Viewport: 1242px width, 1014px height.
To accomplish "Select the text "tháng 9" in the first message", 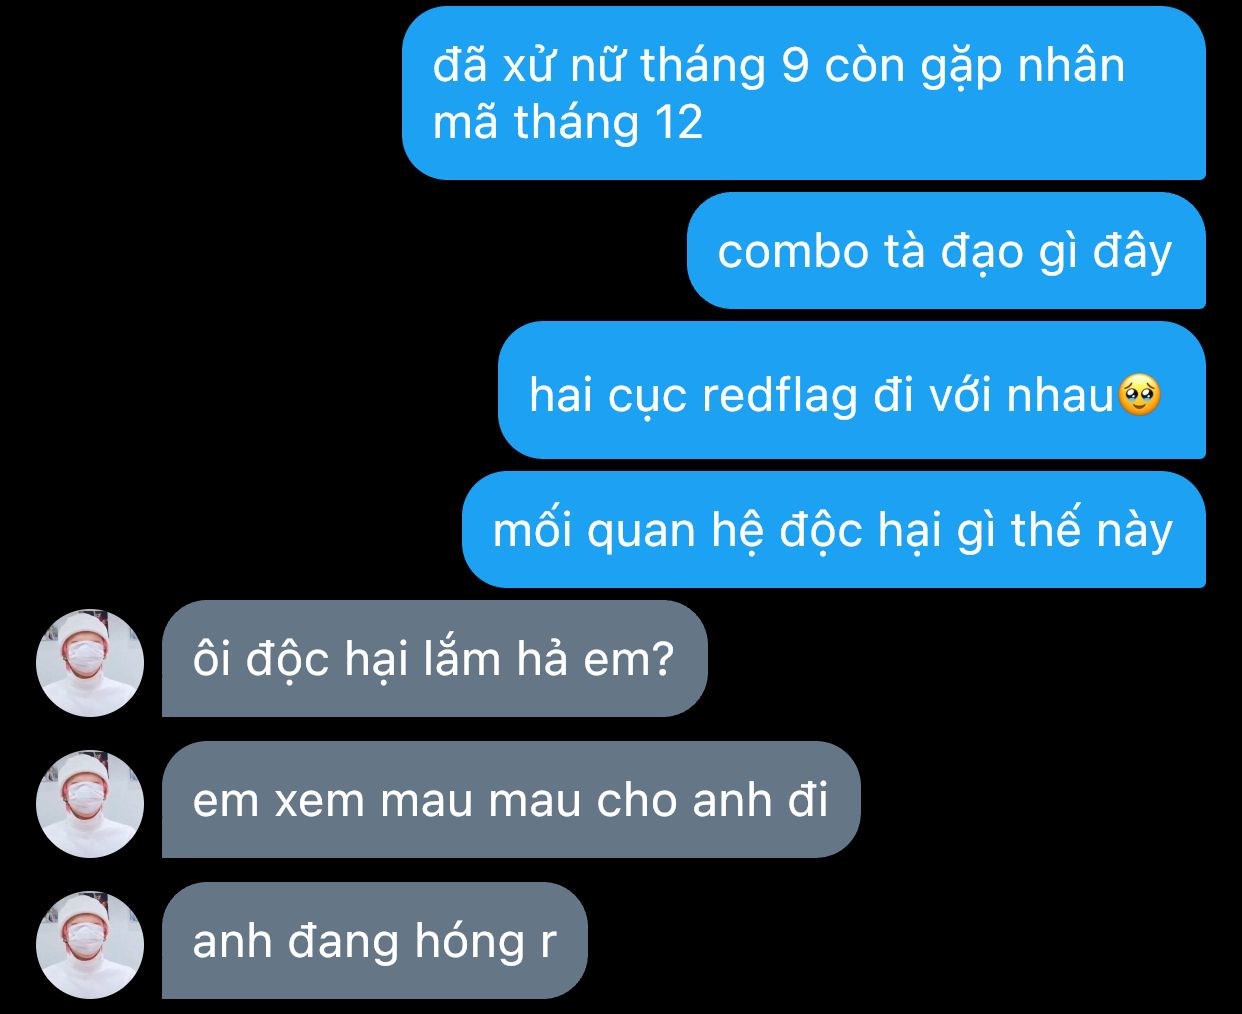I will click(x=724, y=65).
